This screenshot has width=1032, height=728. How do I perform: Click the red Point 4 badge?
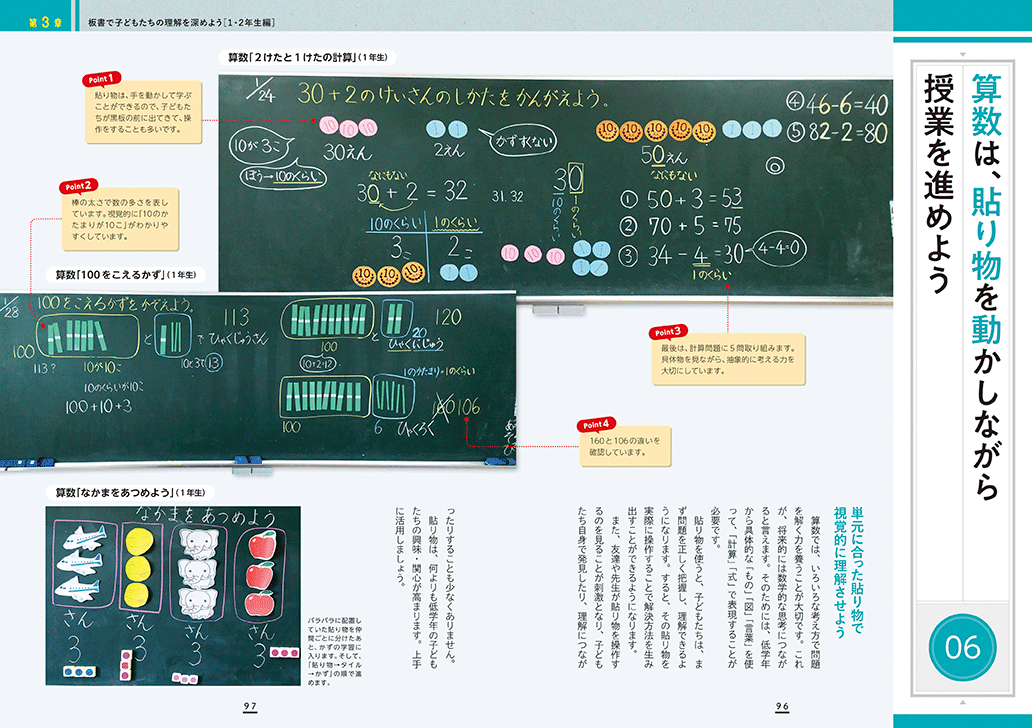point(596,425)
